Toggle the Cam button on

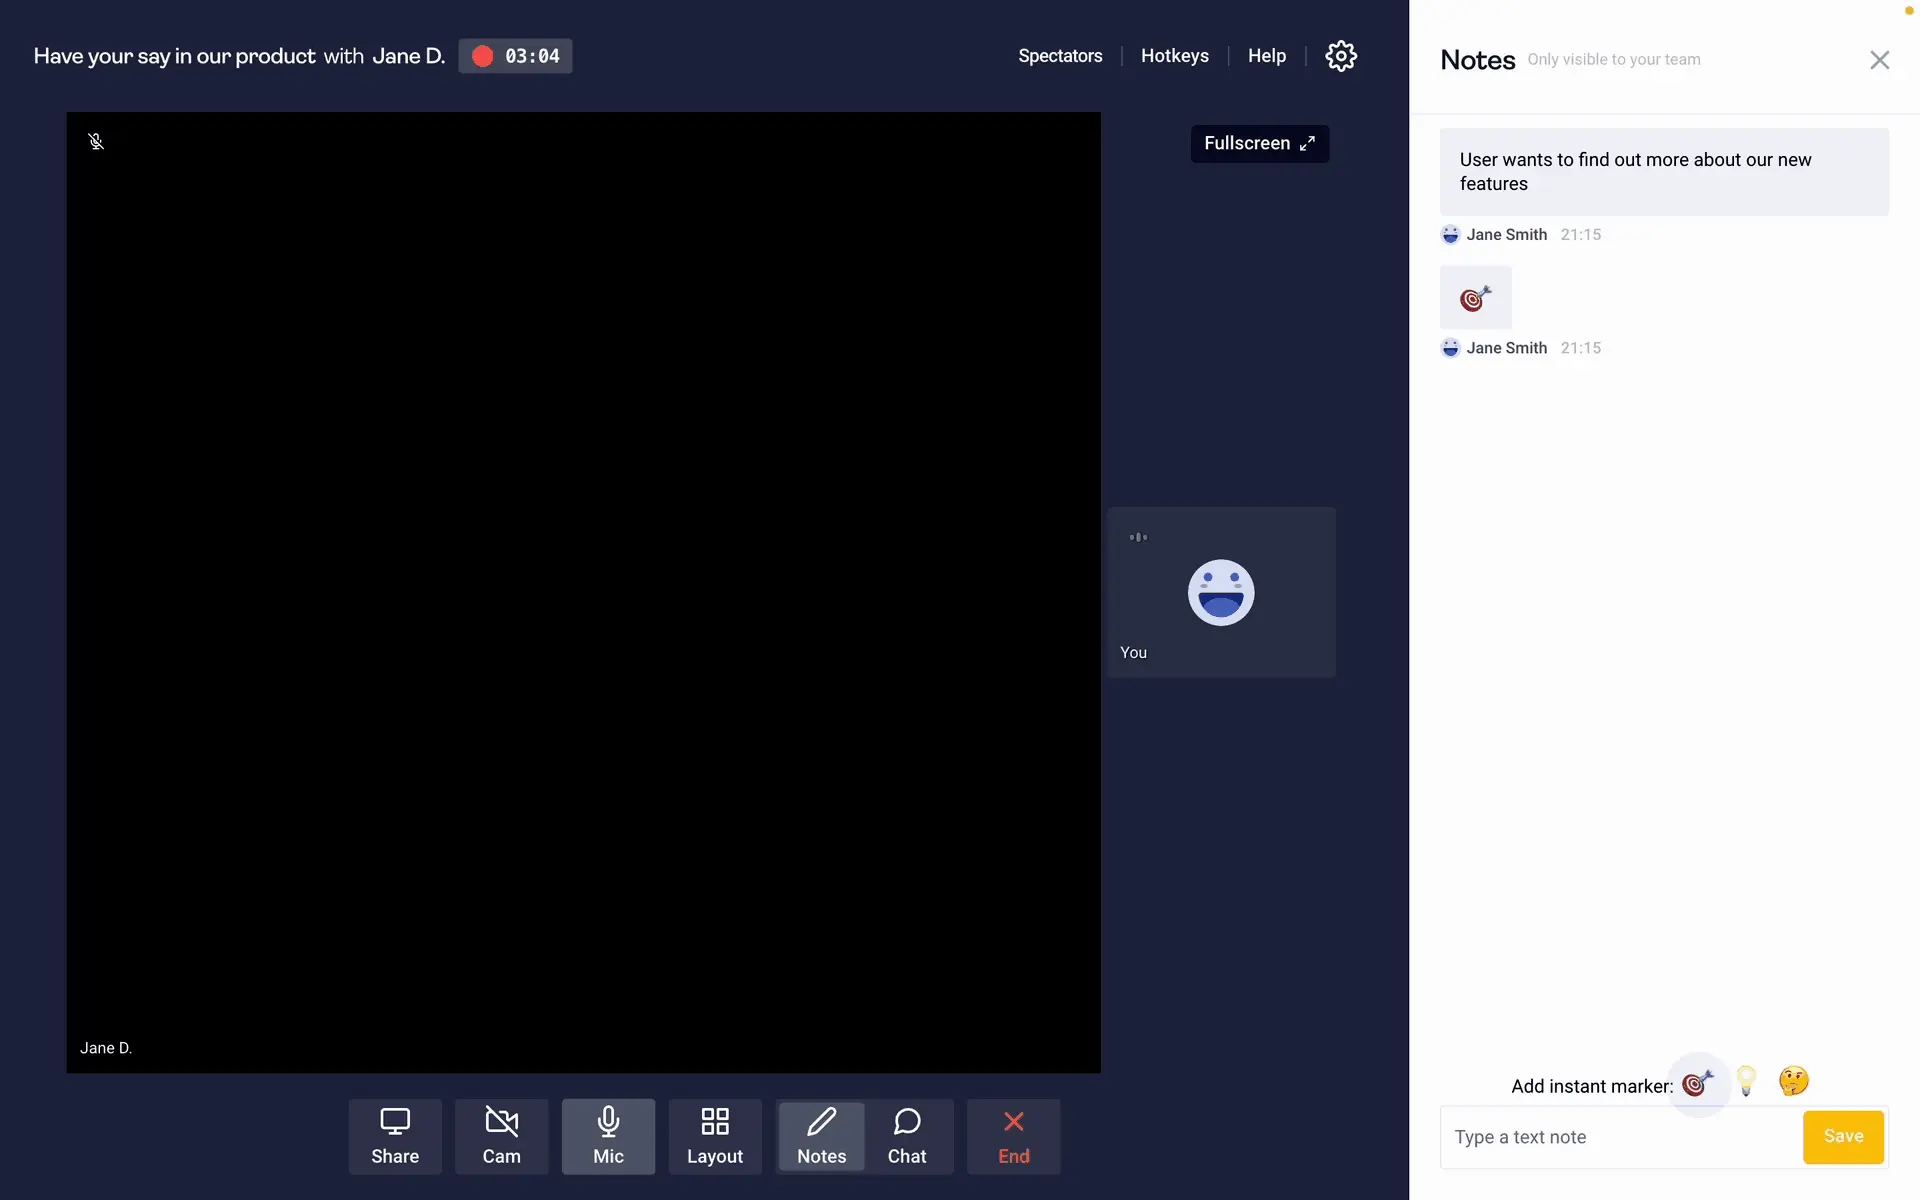(501, 1136)
